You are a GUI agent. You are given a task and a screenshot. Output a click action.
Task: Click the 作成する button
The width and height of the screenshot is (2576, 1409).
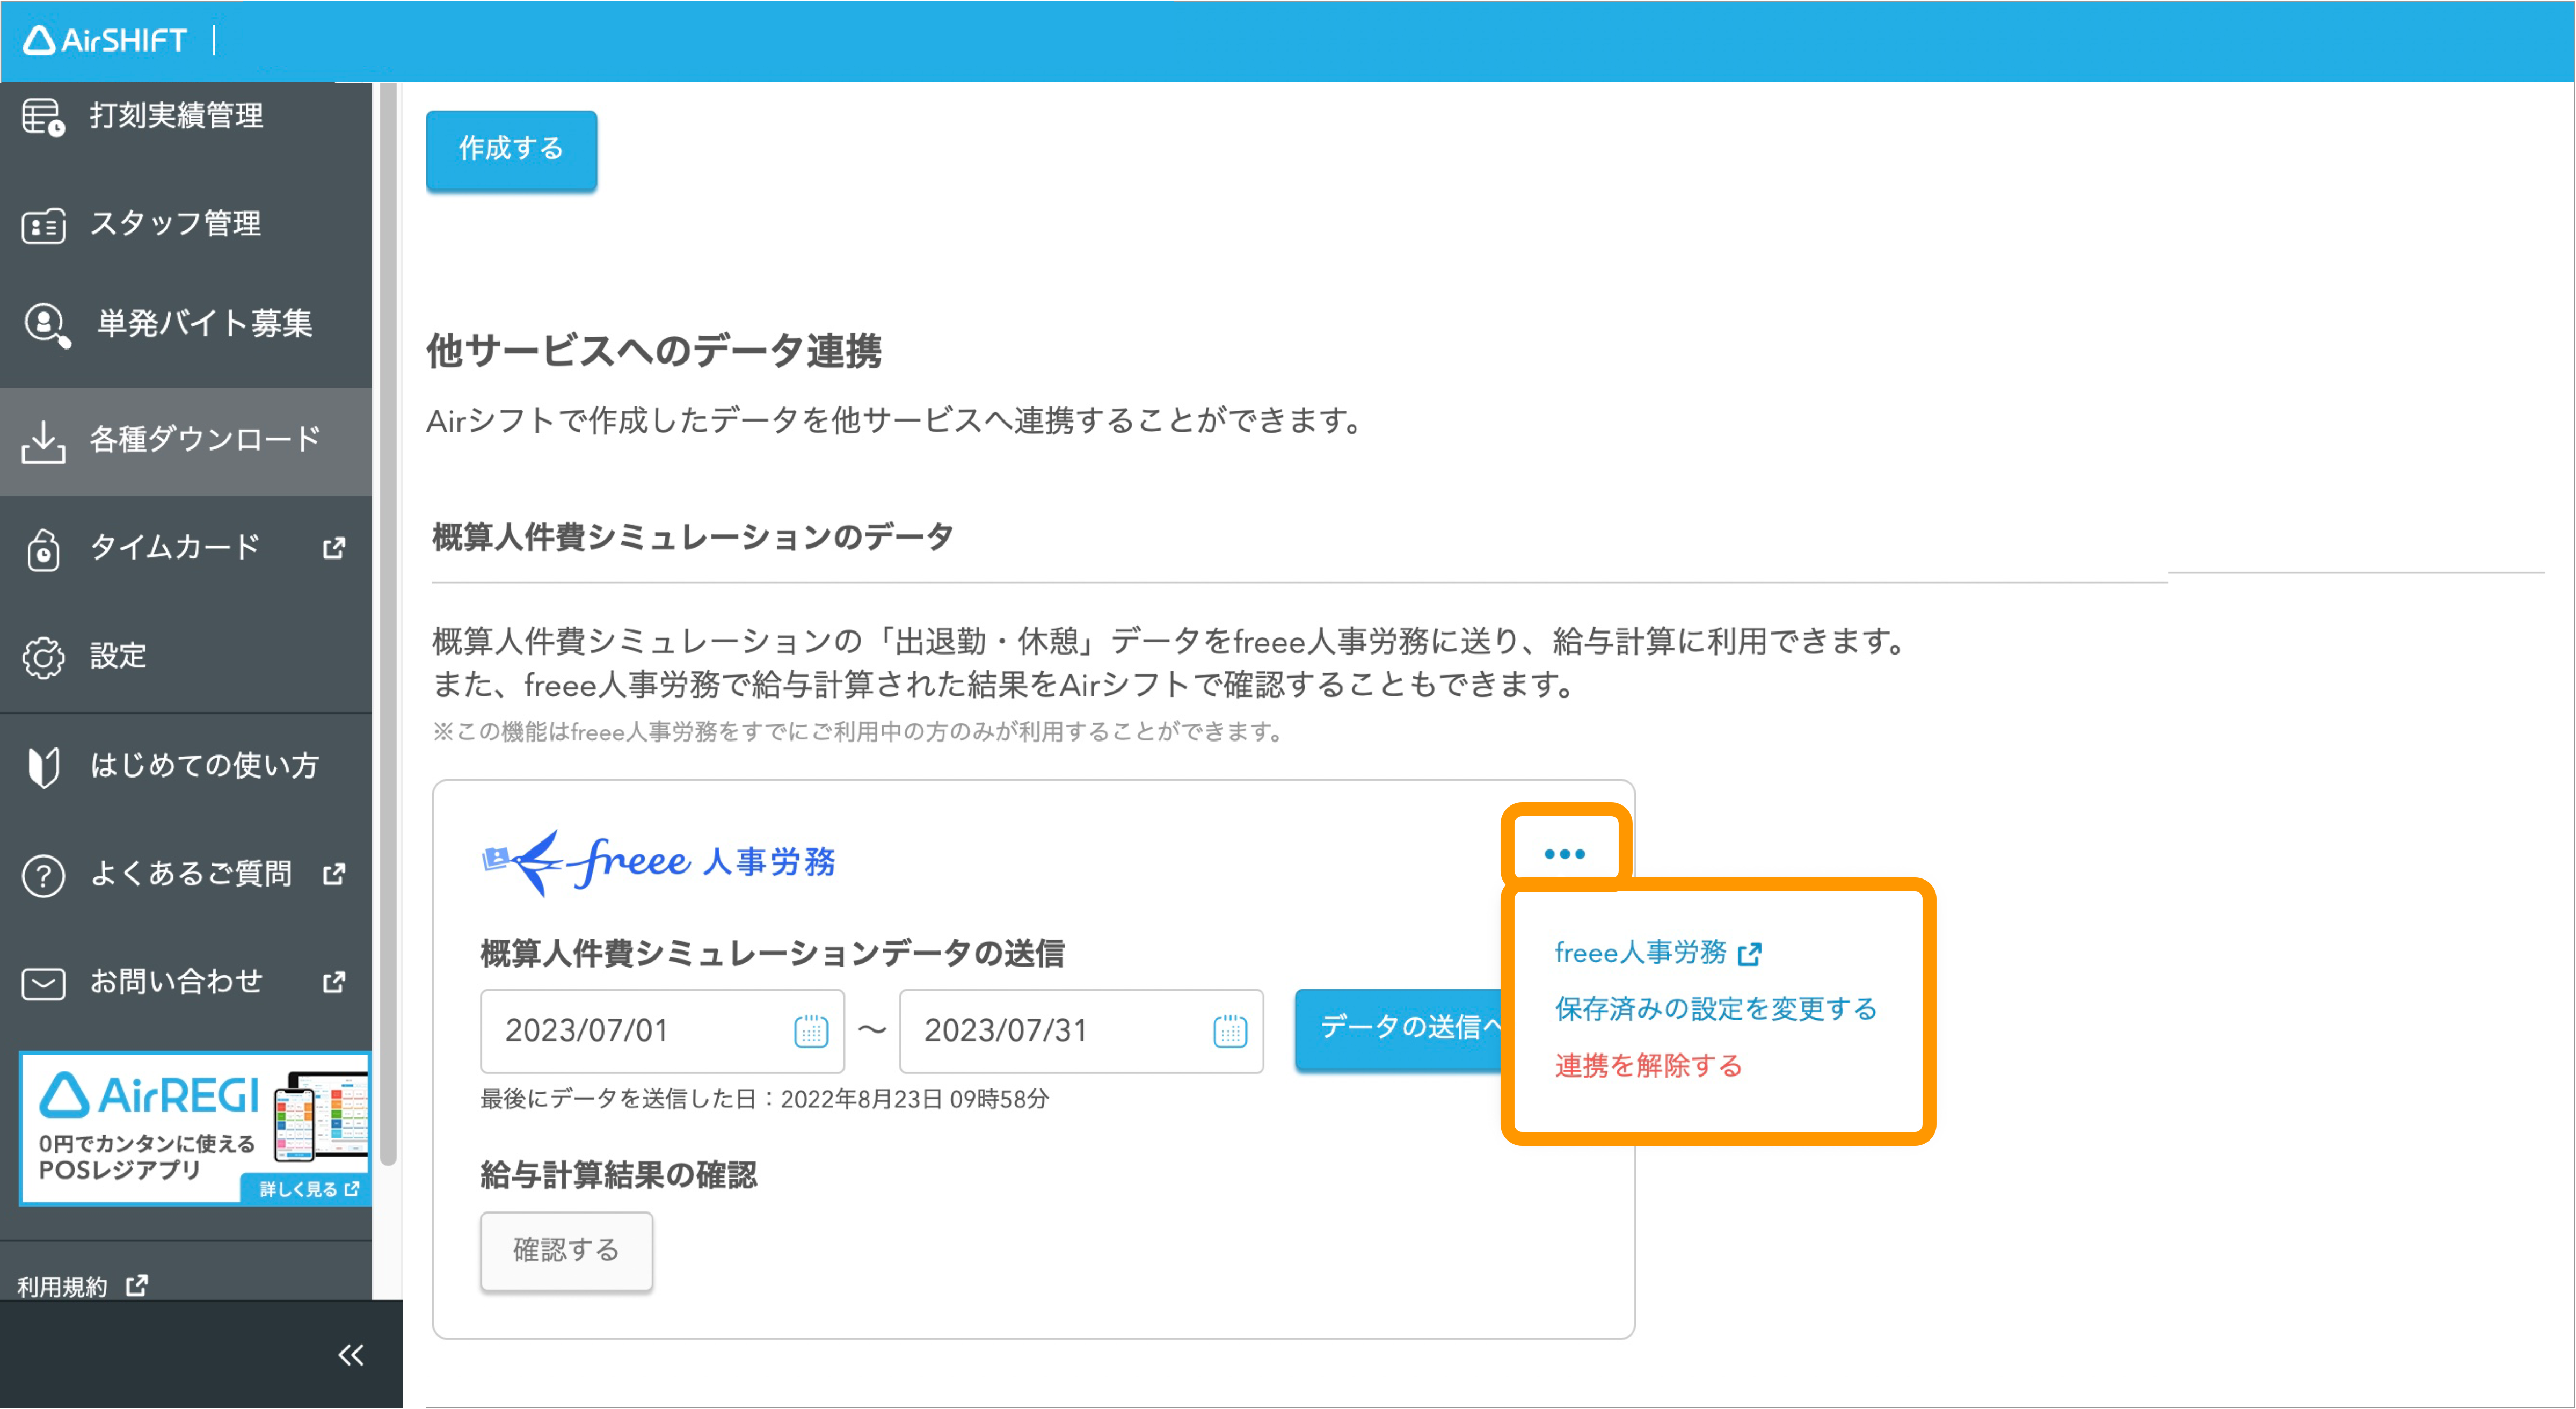[x=511, y=149]
